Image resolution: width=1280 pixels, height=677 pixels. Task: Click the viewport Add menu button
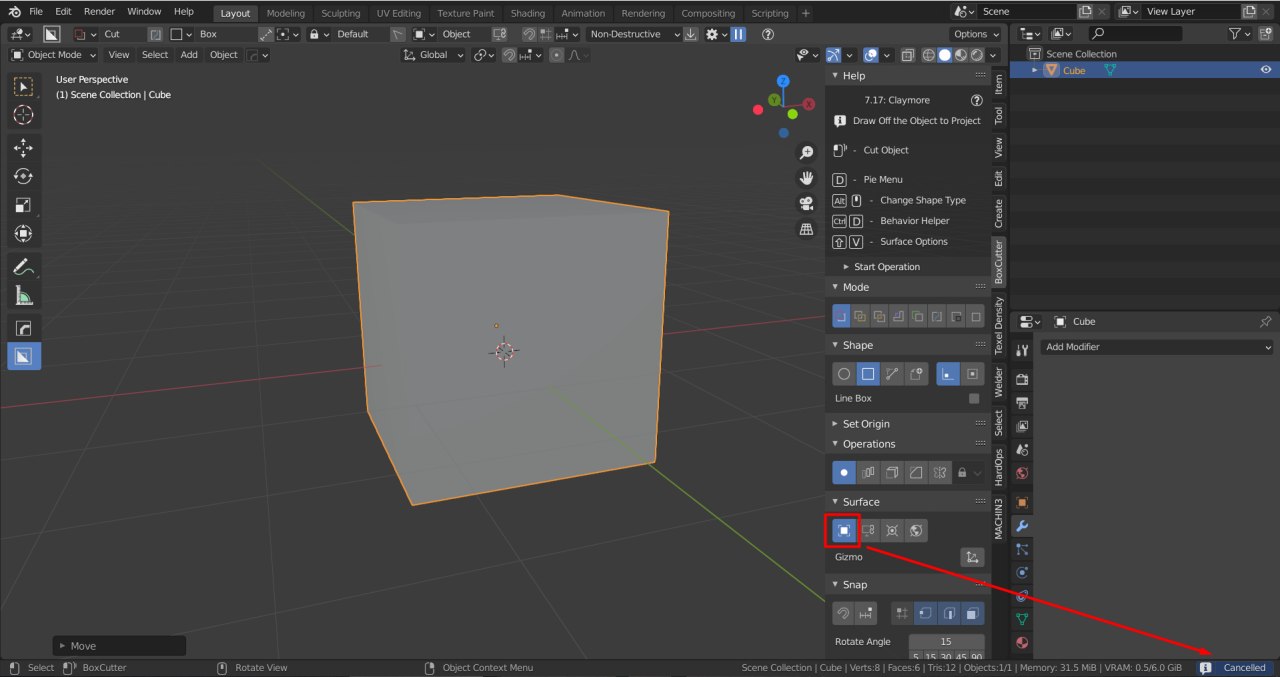click(x=189, y=55)
